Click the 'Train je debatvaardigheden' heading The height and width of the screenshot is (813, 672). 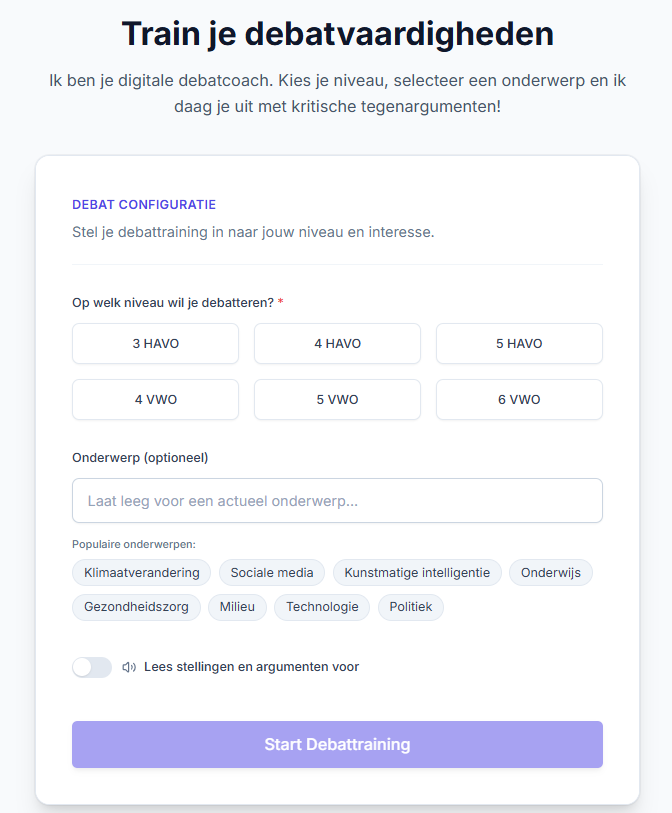337,34
